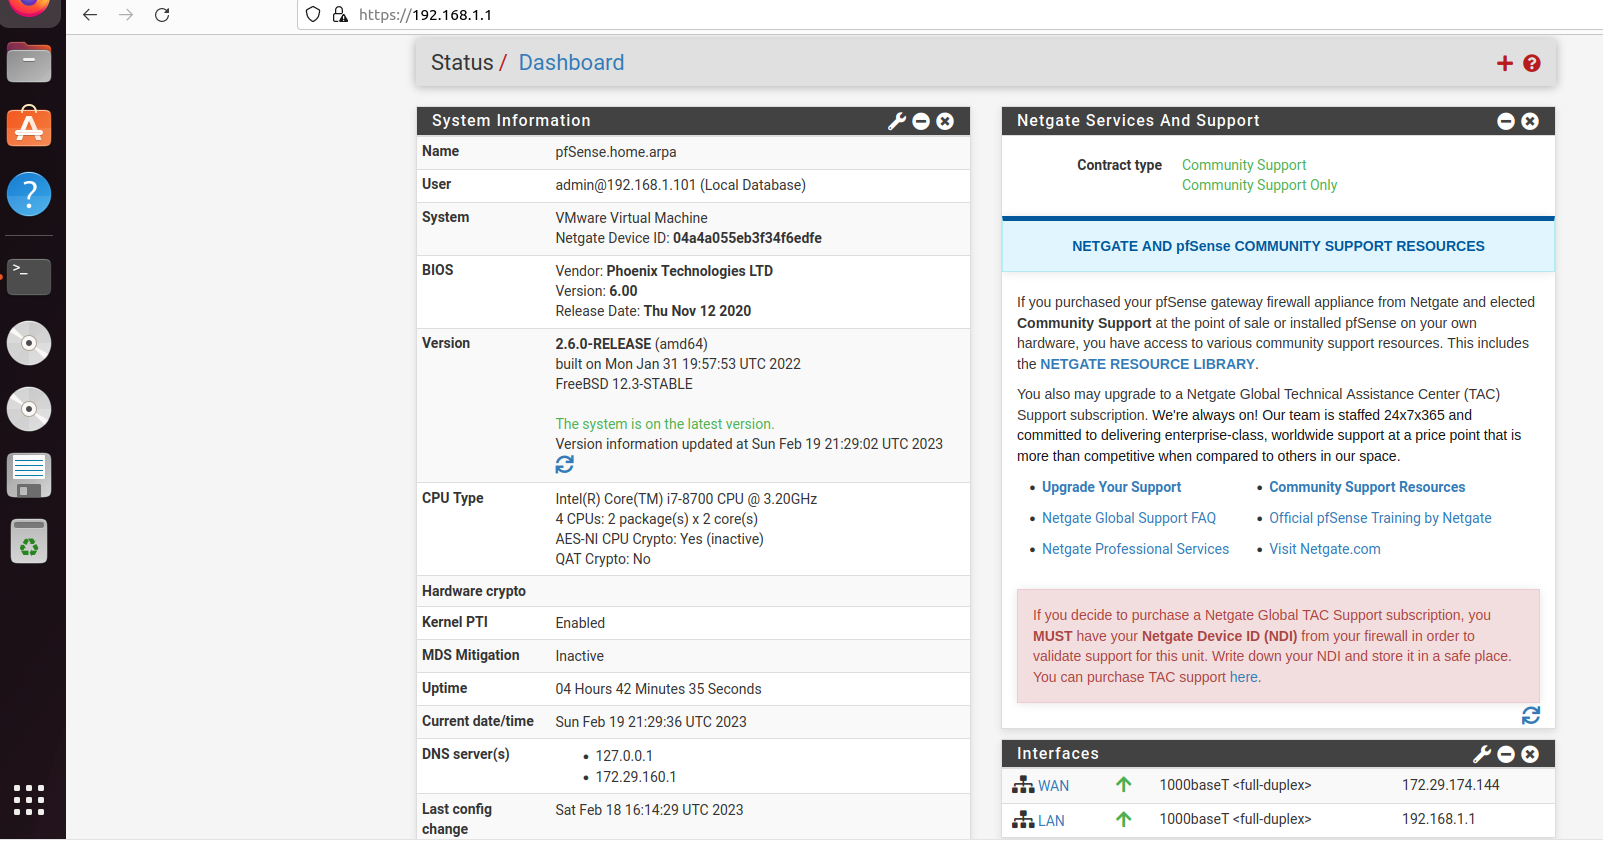The image size is (1603, 841).
Task: Open Netgate Global Support FAQ link
Action: (1129, 518)
